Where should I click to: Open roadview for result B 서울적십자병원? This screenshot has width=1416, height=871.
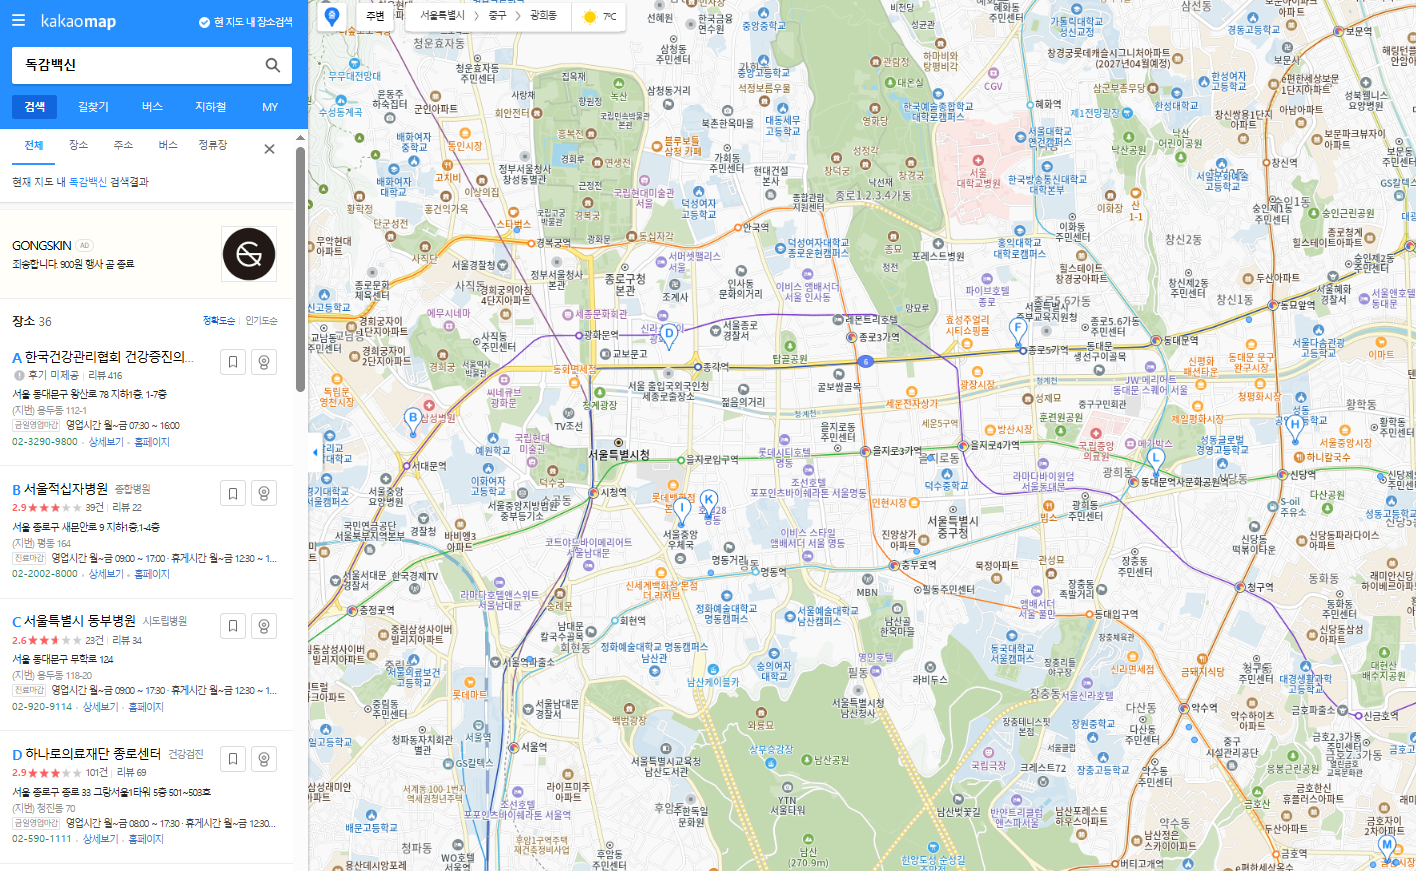tap(264, 493)
